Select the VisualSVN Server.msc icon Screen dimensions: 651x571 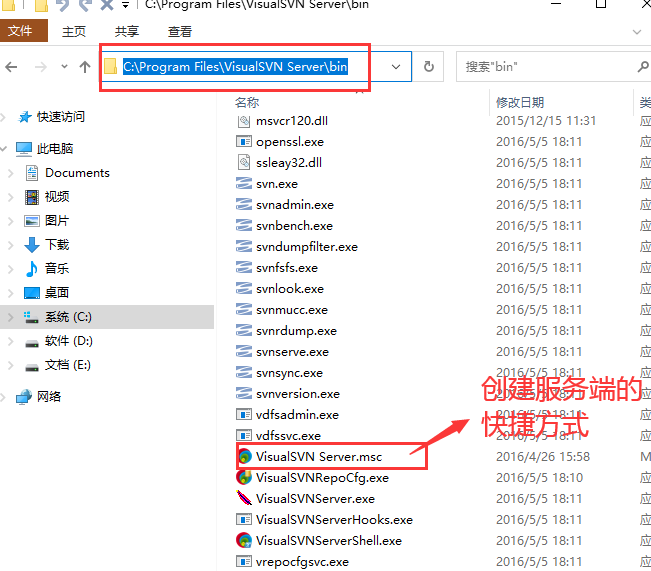(245, 456)
